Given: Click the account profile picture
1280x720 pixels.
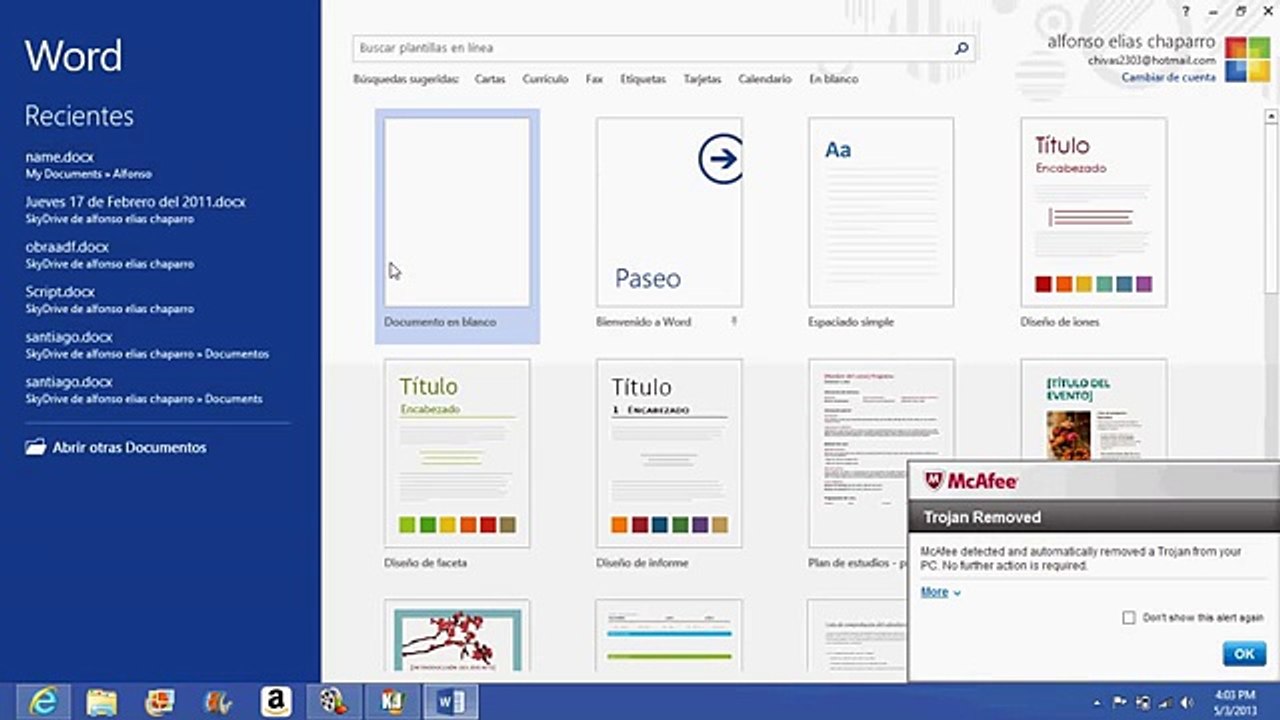Looking at the screenshot, I should click(x=1248, y=60).
